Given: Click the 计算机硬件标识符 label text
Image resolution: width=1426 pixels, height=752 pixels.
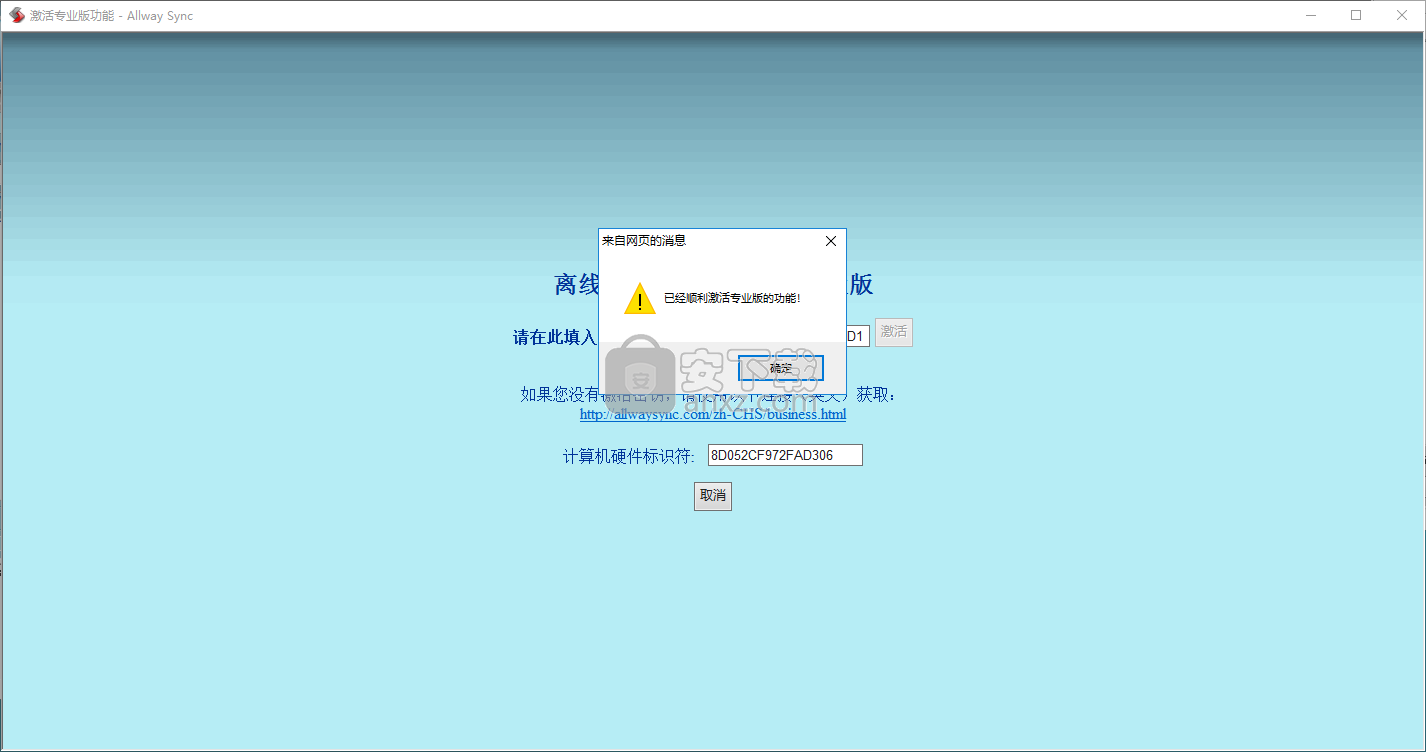Looking at the screenshot, I should (x=628, y=456).
